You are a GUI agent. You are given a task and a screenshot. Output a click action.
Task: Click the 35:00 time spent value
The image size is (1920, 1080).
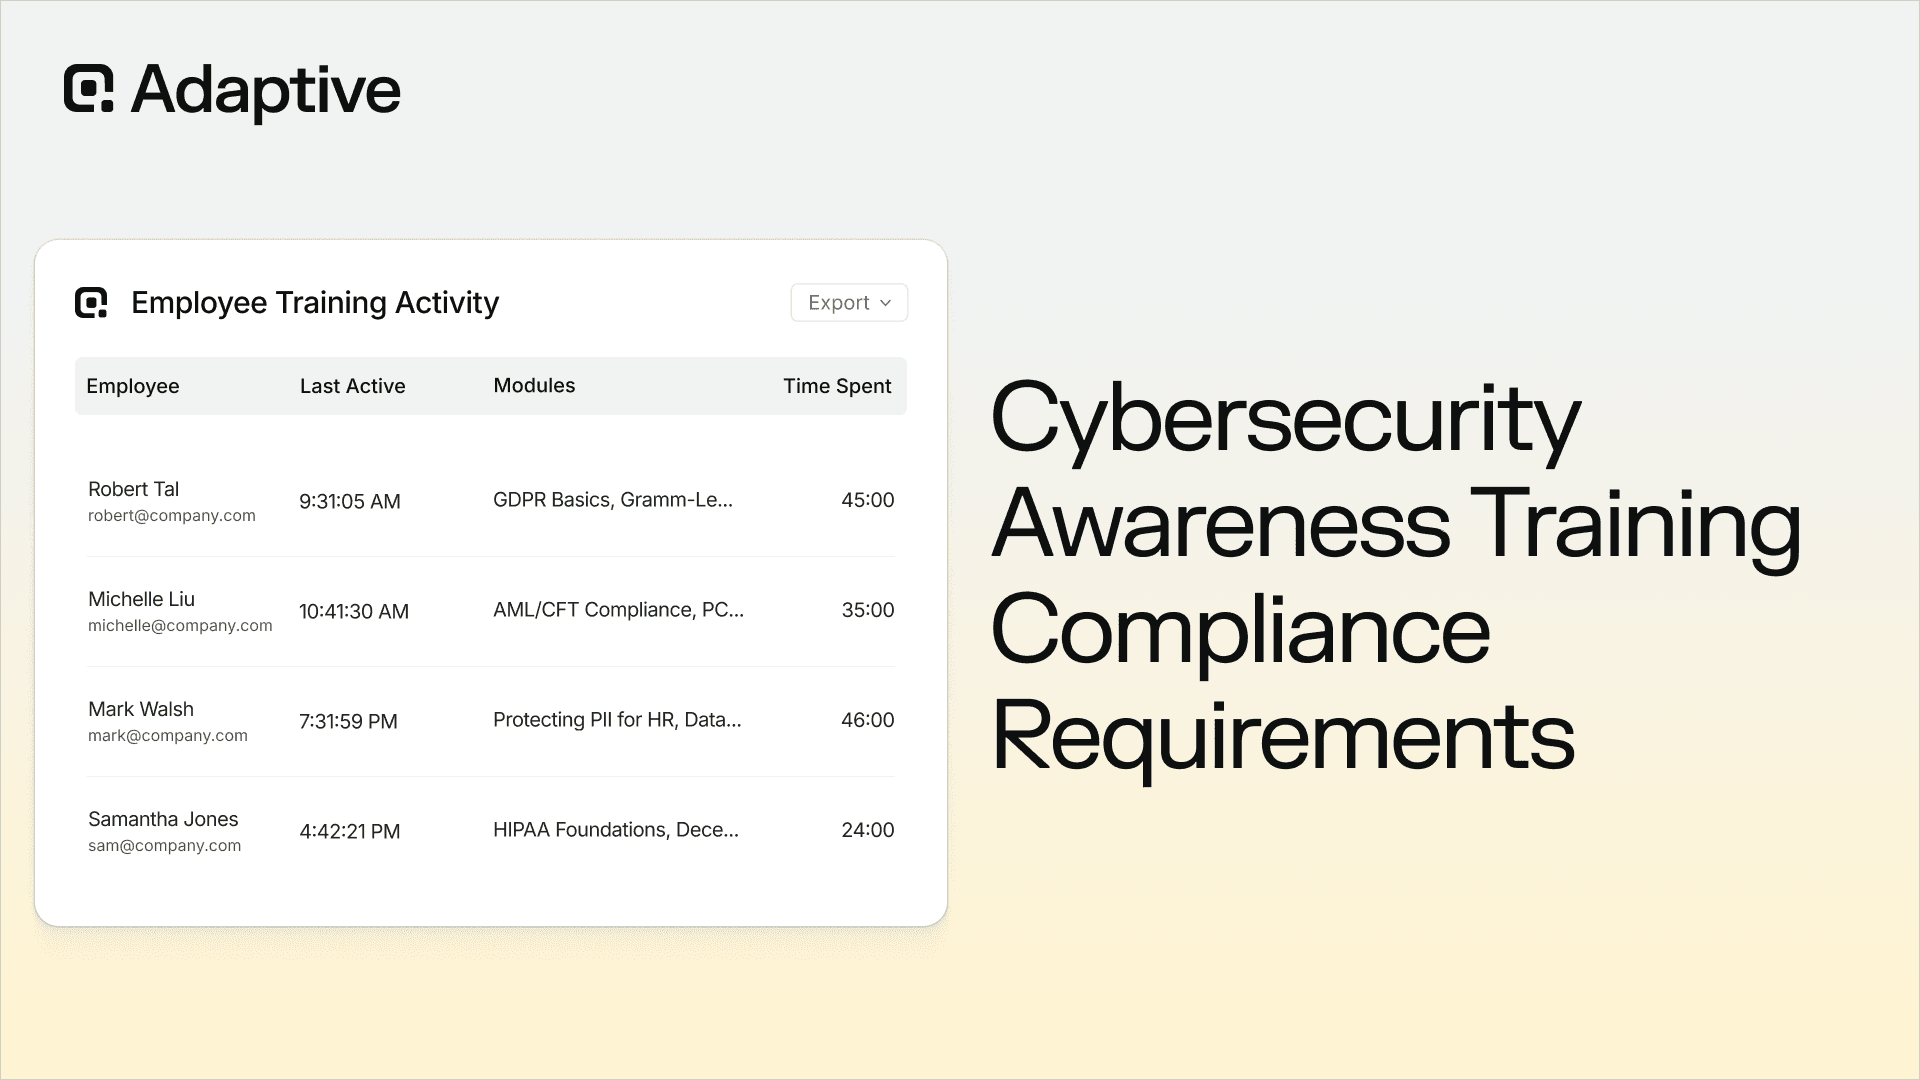(868, 610)
